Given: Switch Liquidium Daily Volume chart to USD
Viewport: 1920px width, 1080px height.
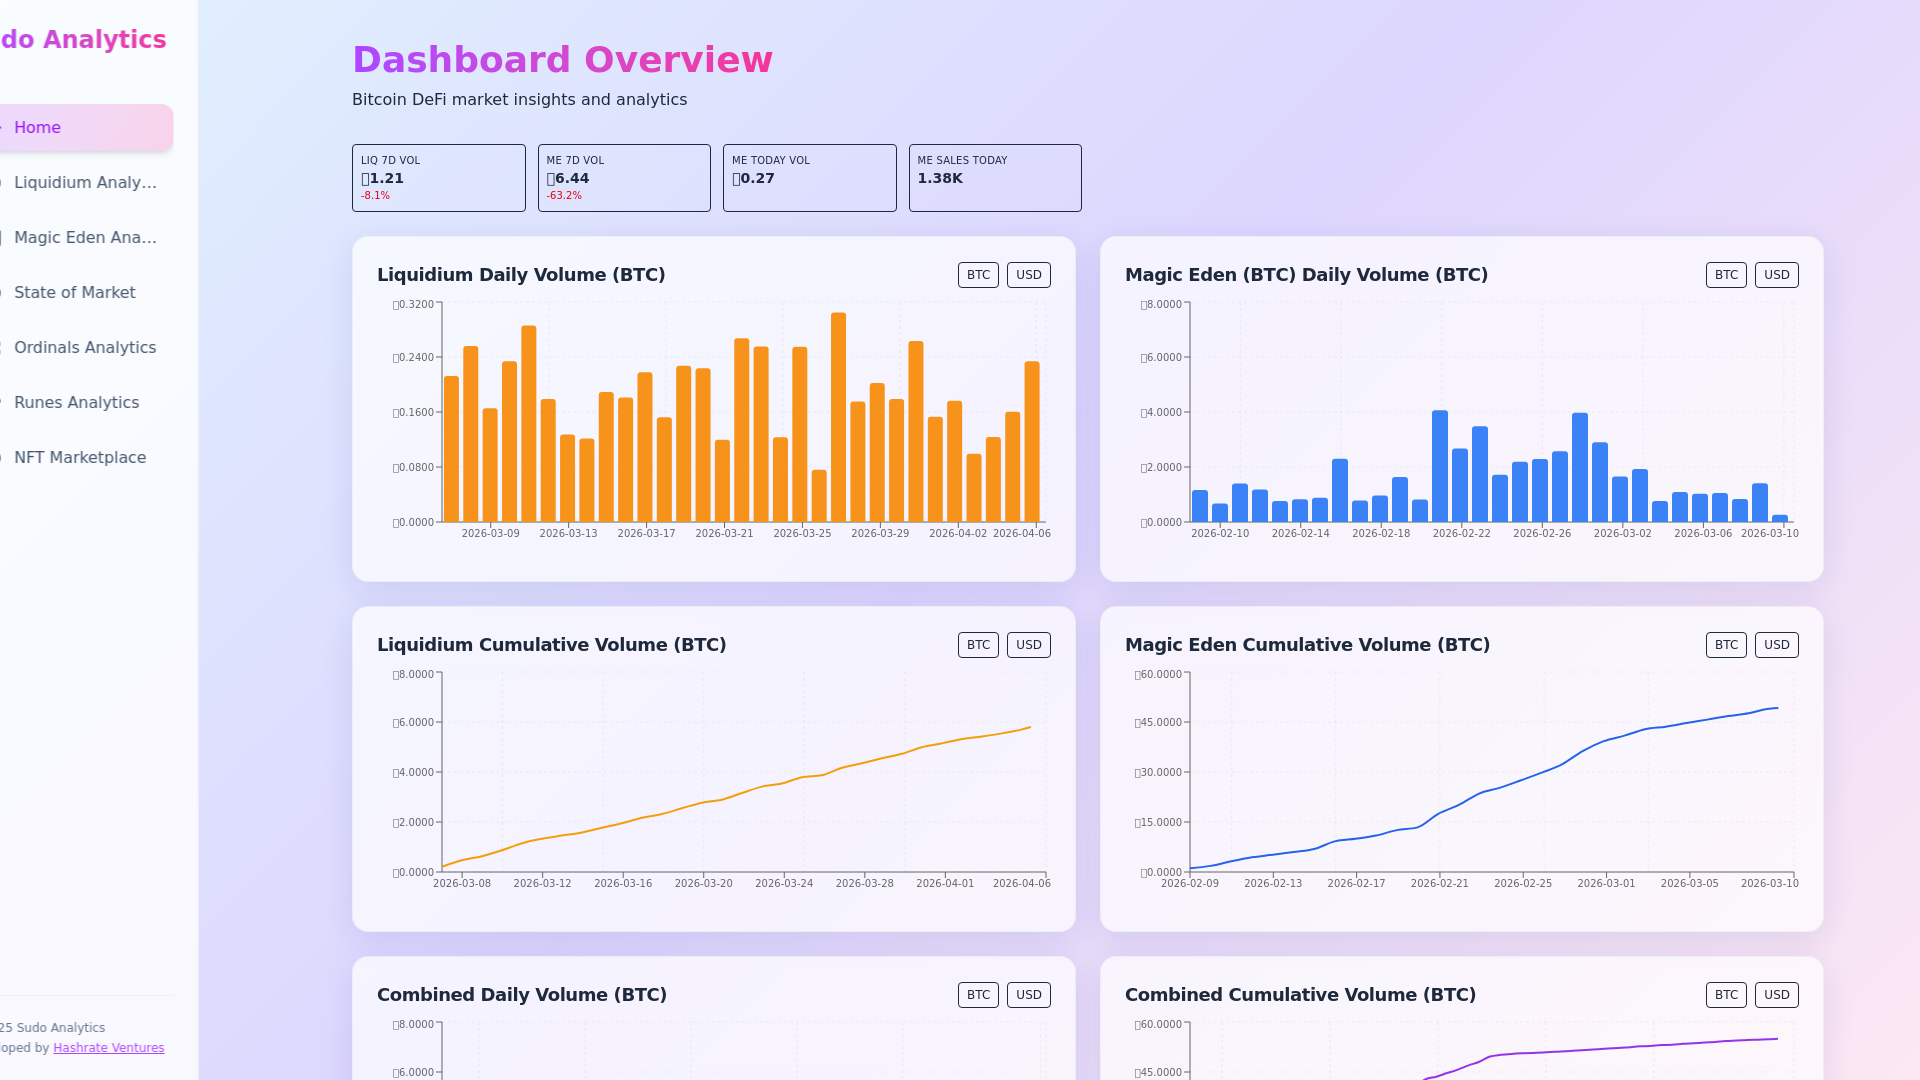Looking at the screenshot, I should pyautogui.click(x=1028, y=275).
